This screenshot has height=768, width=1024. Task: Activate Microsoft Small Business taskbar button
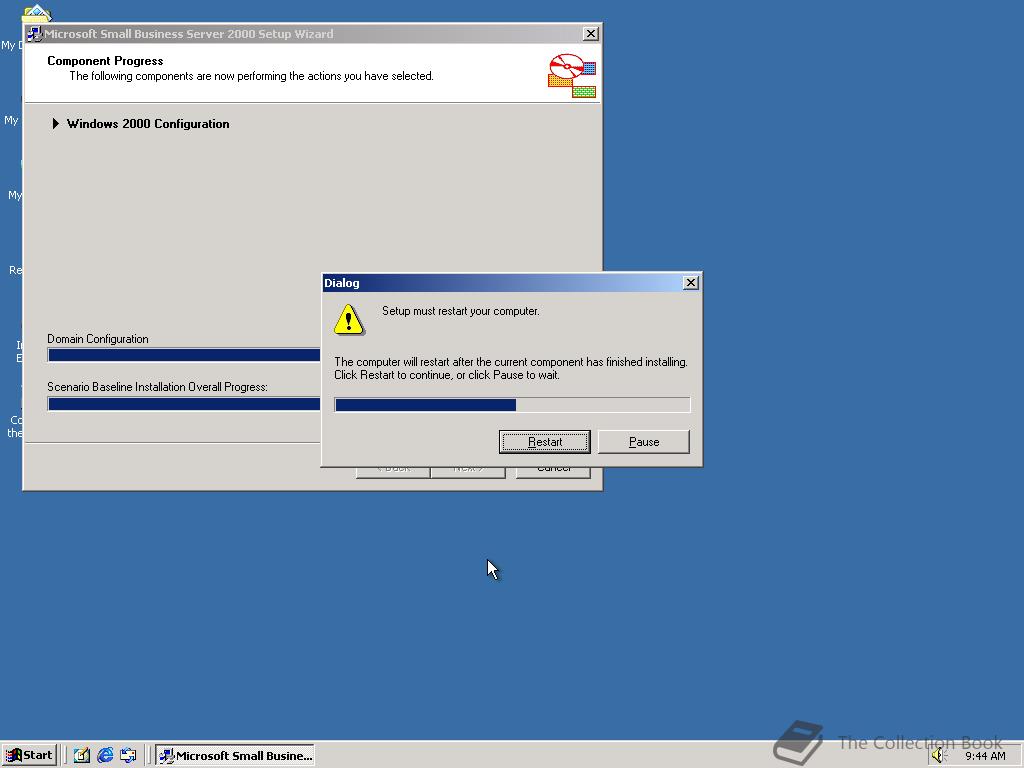[235, 756]
